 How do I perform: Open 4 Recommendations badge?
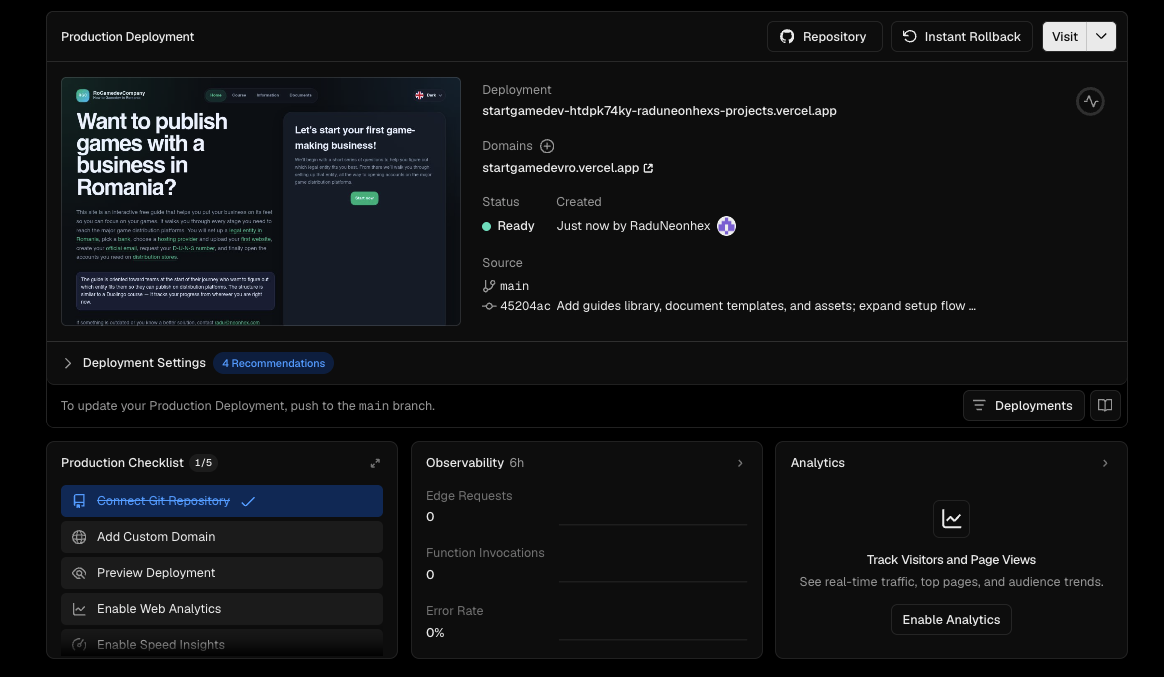click(273, 363)
